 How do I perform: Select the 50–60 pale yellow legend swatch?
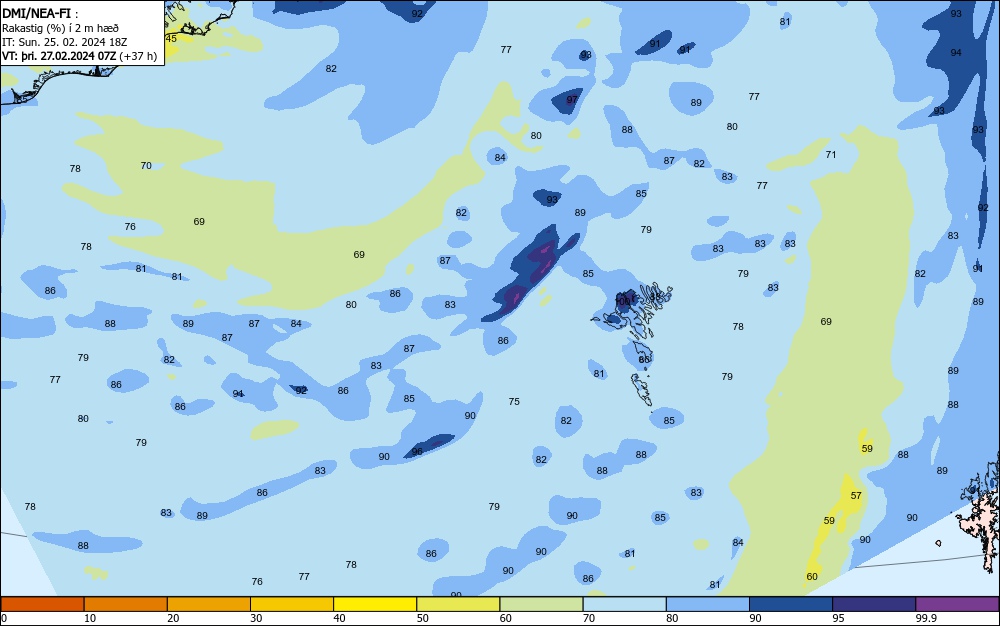point(458,604)
